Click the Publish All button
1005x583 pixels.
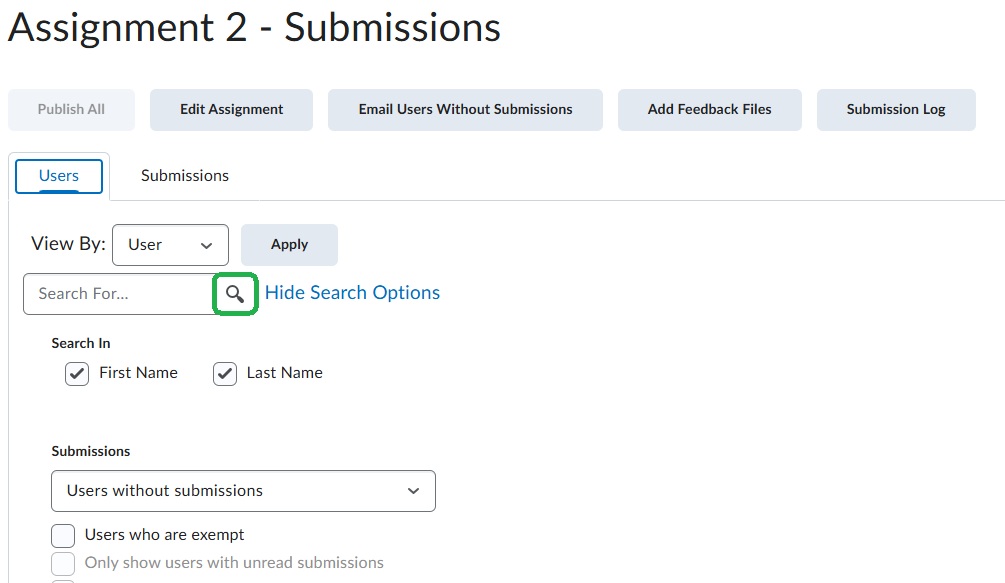coord(71,110)
